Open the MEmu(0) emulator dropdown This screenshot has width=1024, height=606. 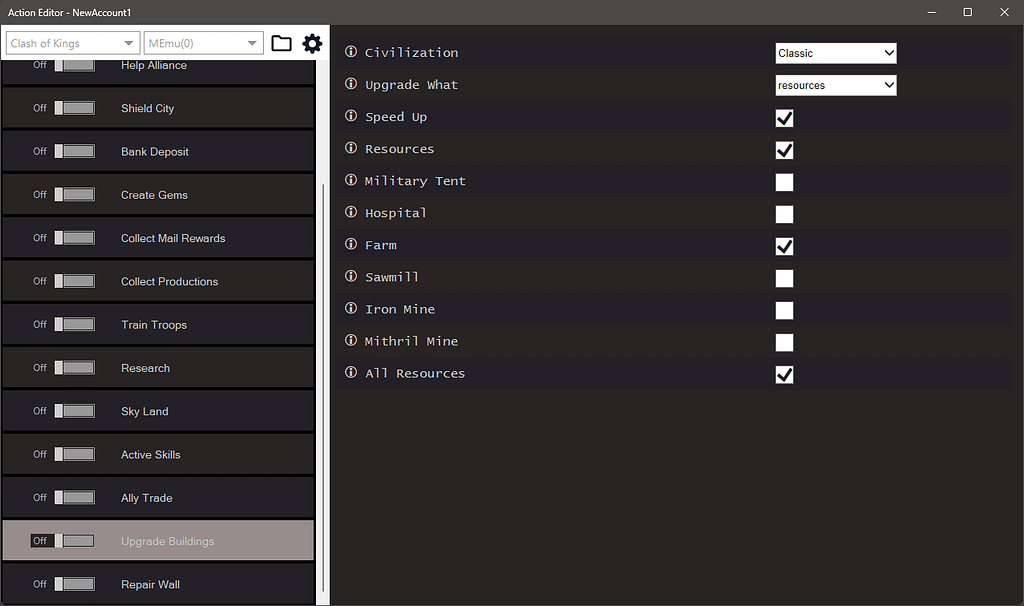click(203, 43)
